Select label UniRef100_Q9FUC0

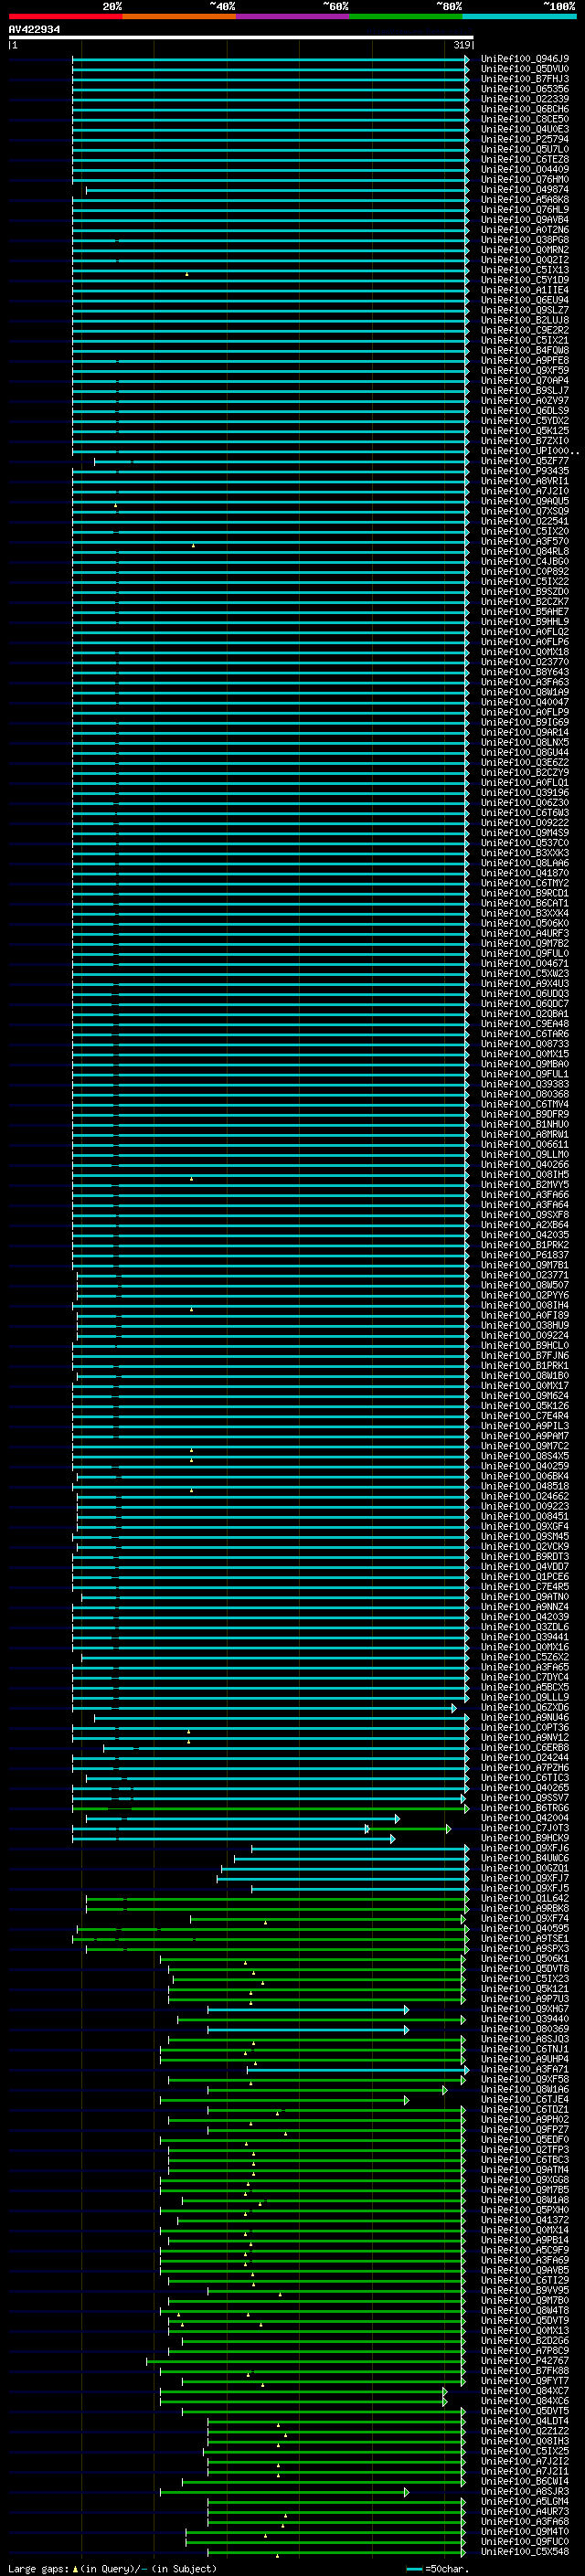tap(525, 2541)
